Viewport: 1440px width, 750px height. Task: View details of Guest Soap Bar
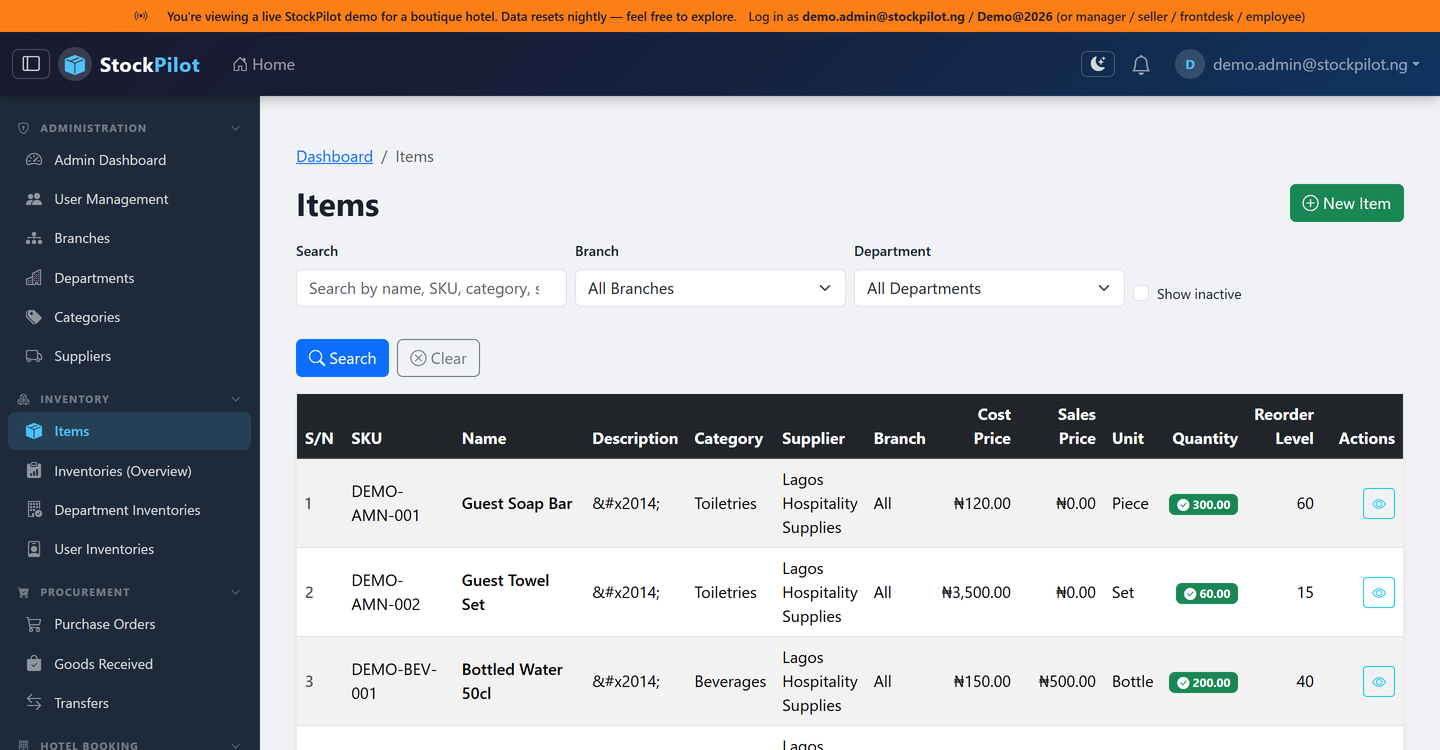pos(1378,504)
